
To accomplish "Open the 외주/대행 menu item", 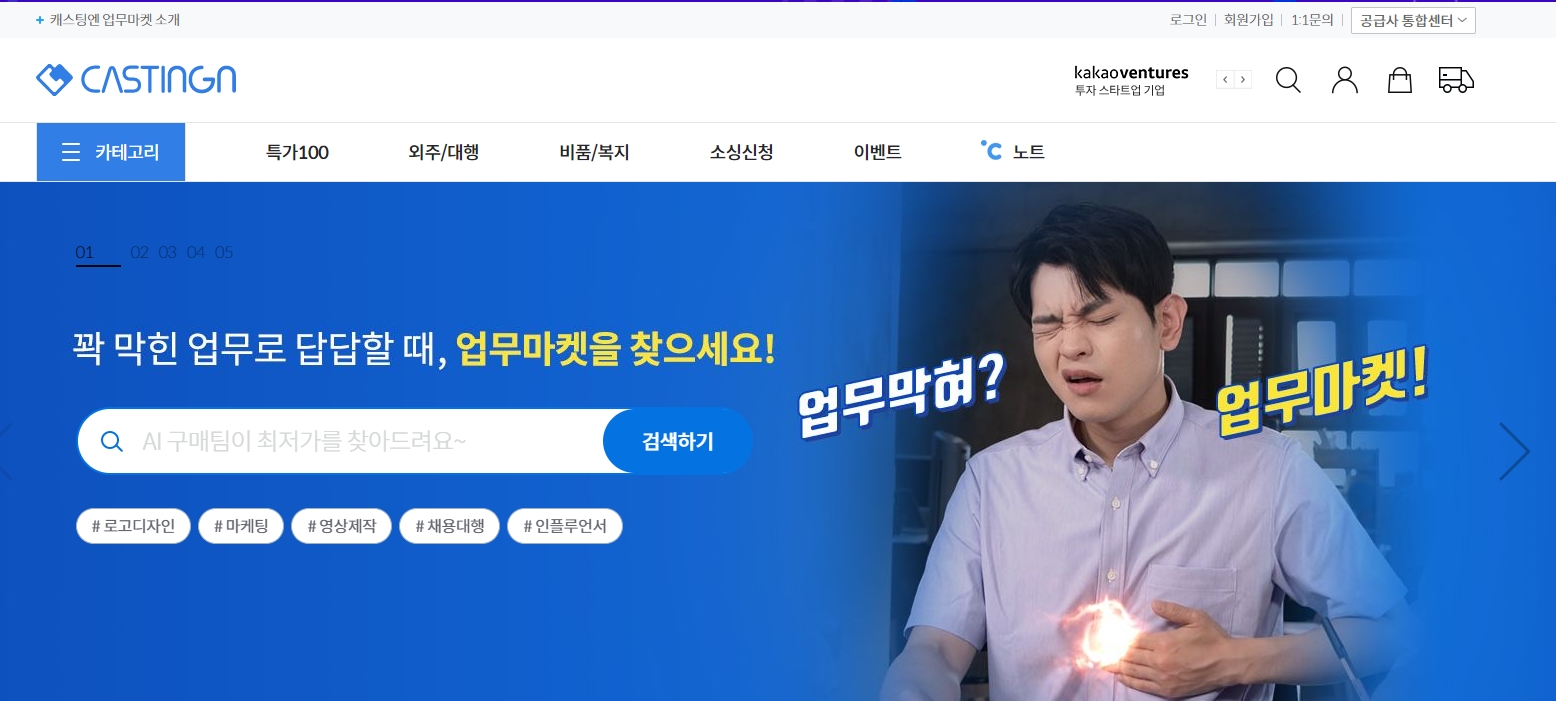I will point(444,153).
